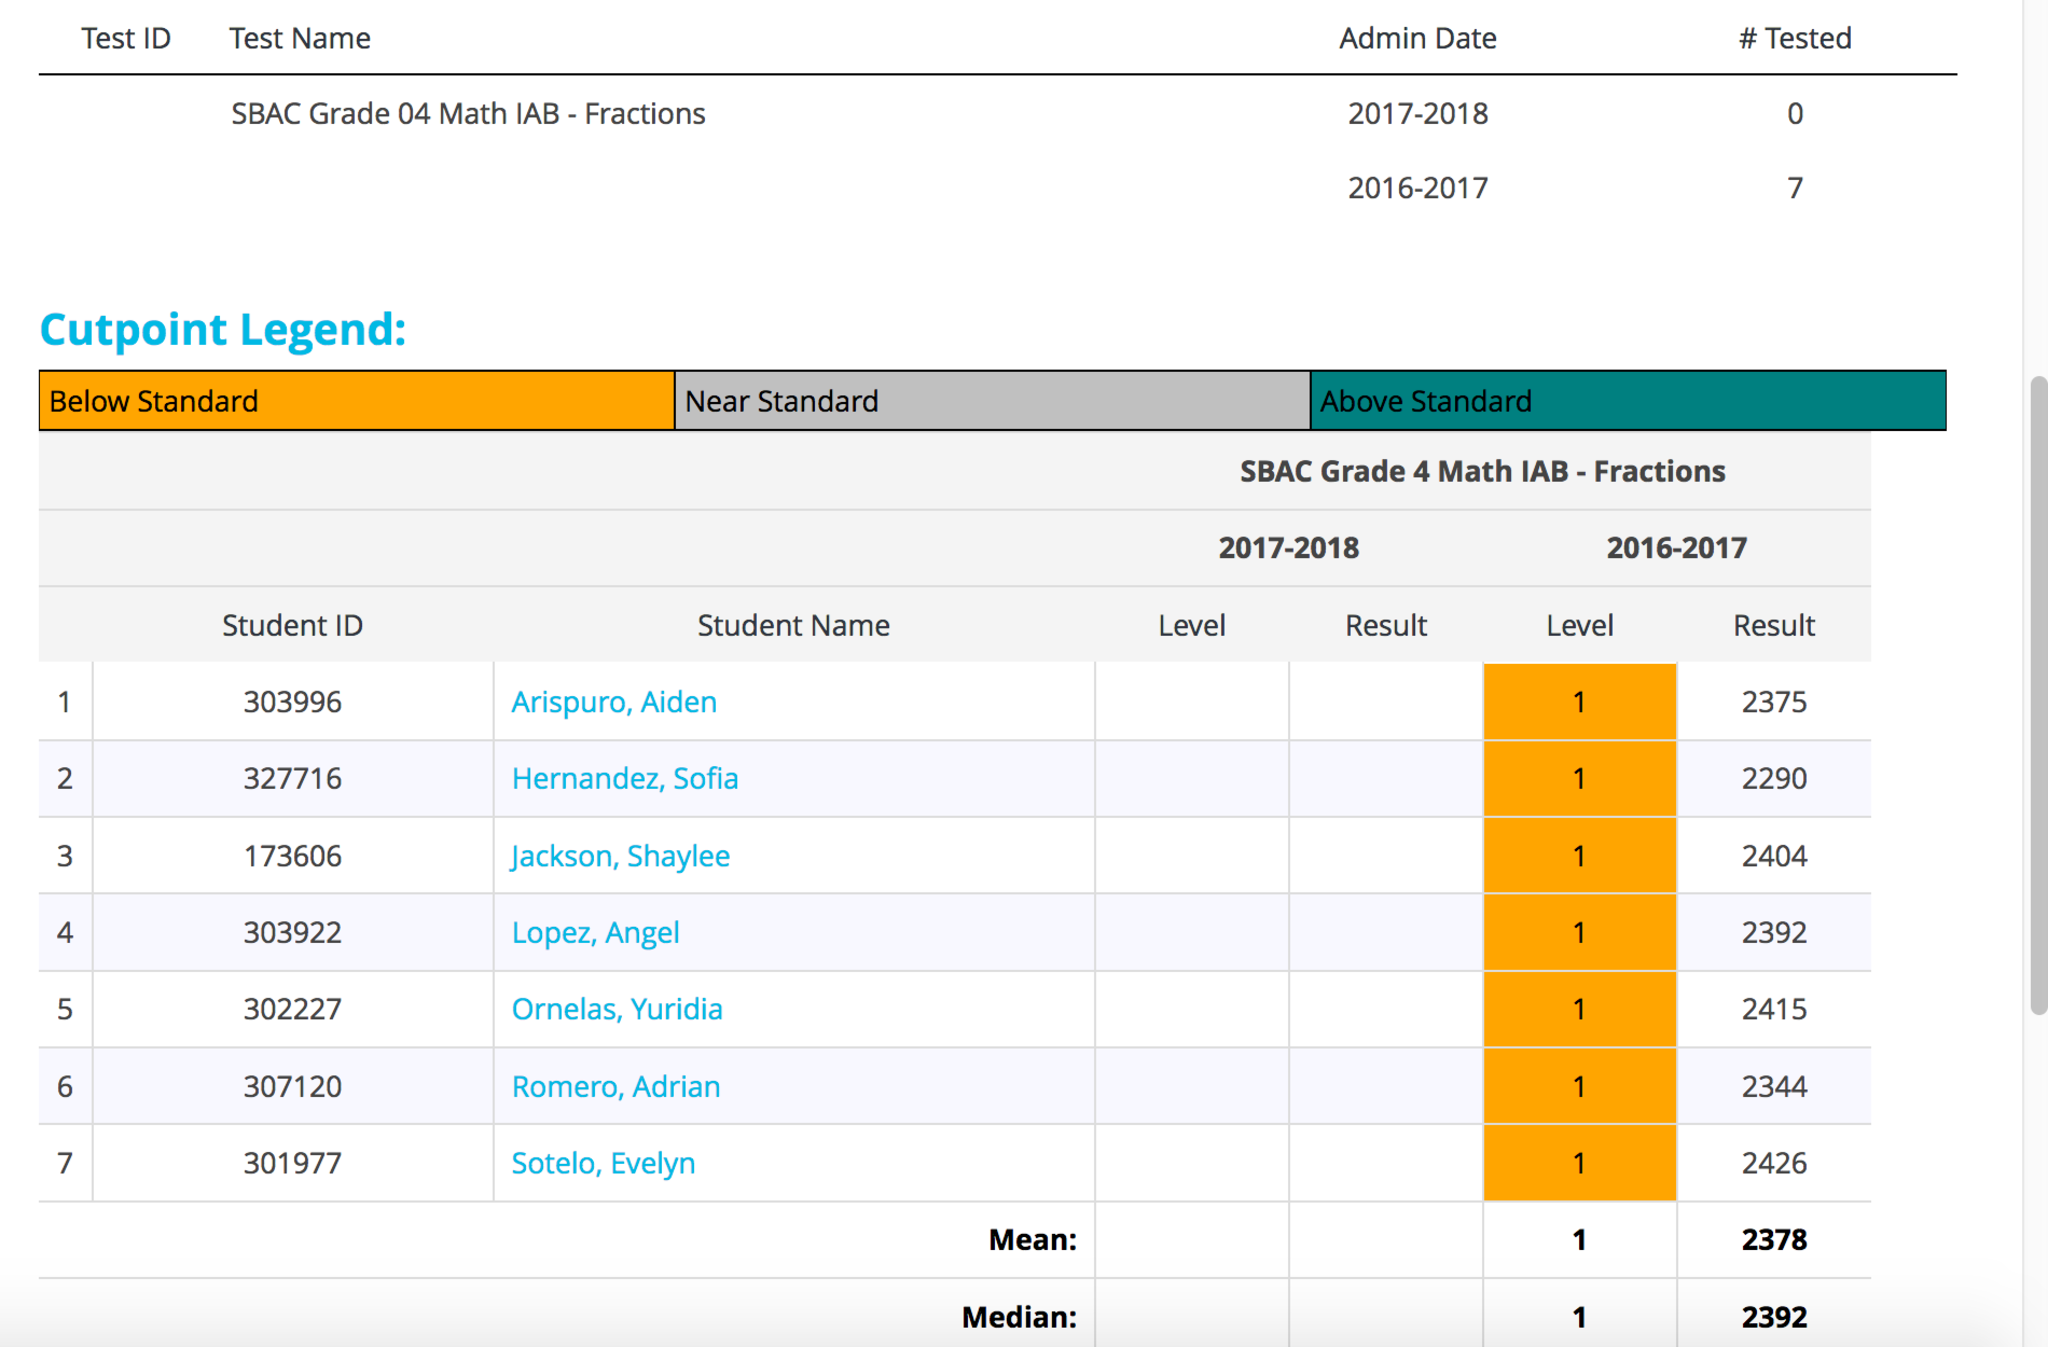Open student link Hernandez, Sofia
Screen dimensions: 2048x1347
pyautogui.click(x=625, y=778)
